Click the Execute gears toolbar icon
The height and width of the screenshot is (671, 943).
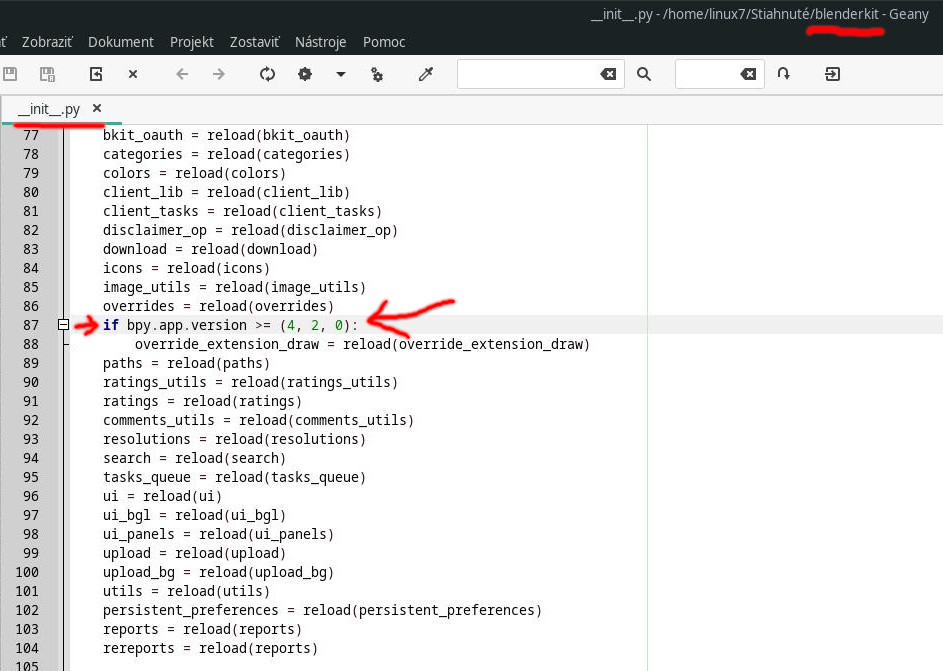pos(377,74)
